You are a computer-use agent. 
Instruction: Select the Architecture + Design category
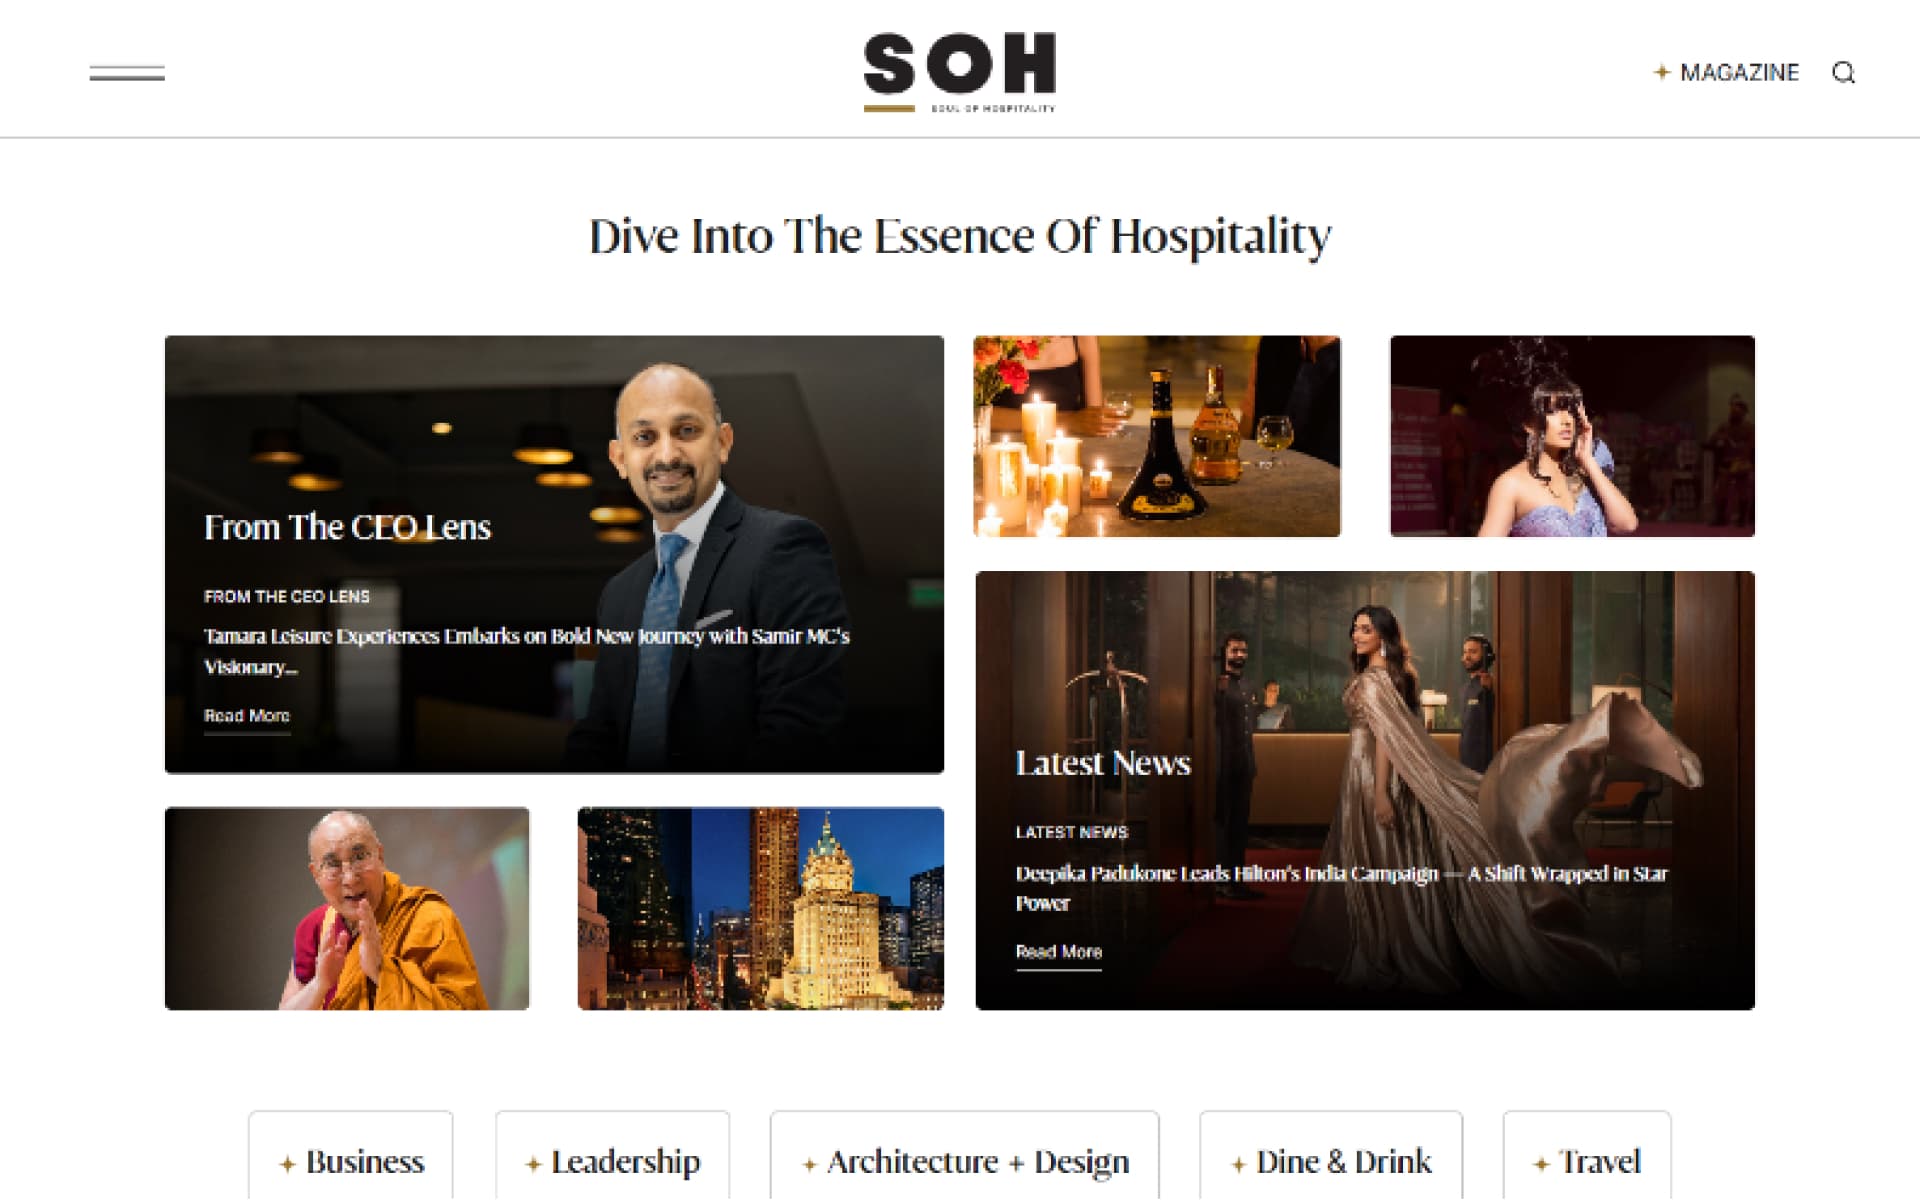point(964,1160)
